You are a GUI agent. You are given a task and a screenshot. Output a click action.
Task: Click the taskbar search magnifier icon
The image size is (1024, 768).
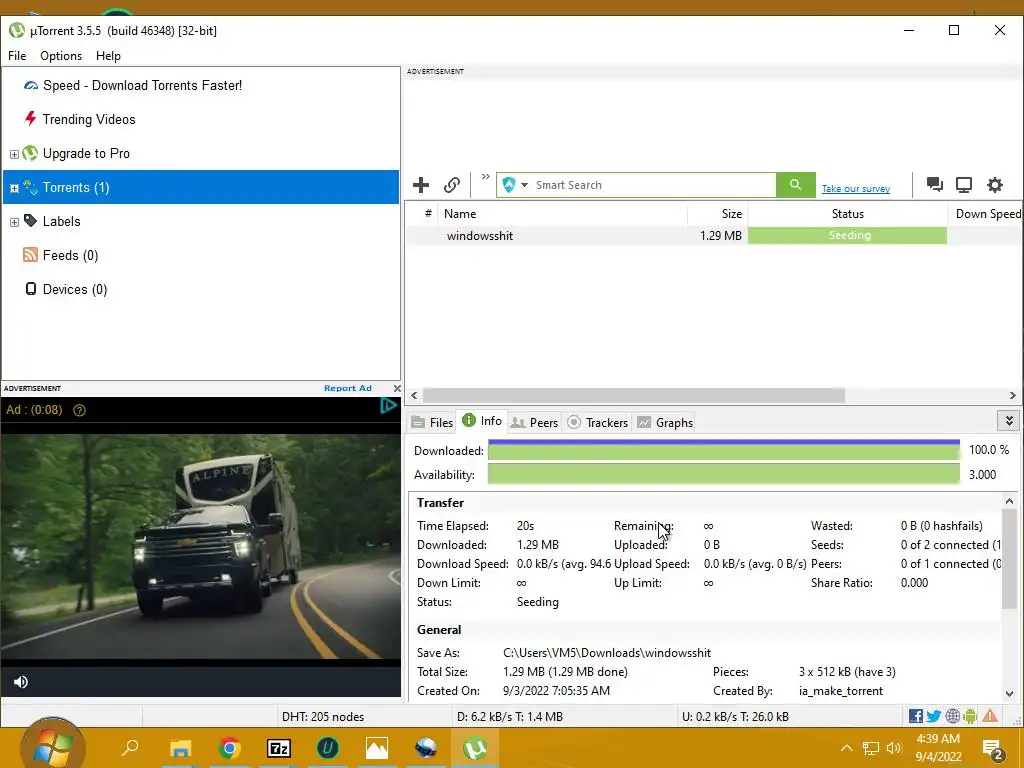pyautogui.click(x=131, y=747)
